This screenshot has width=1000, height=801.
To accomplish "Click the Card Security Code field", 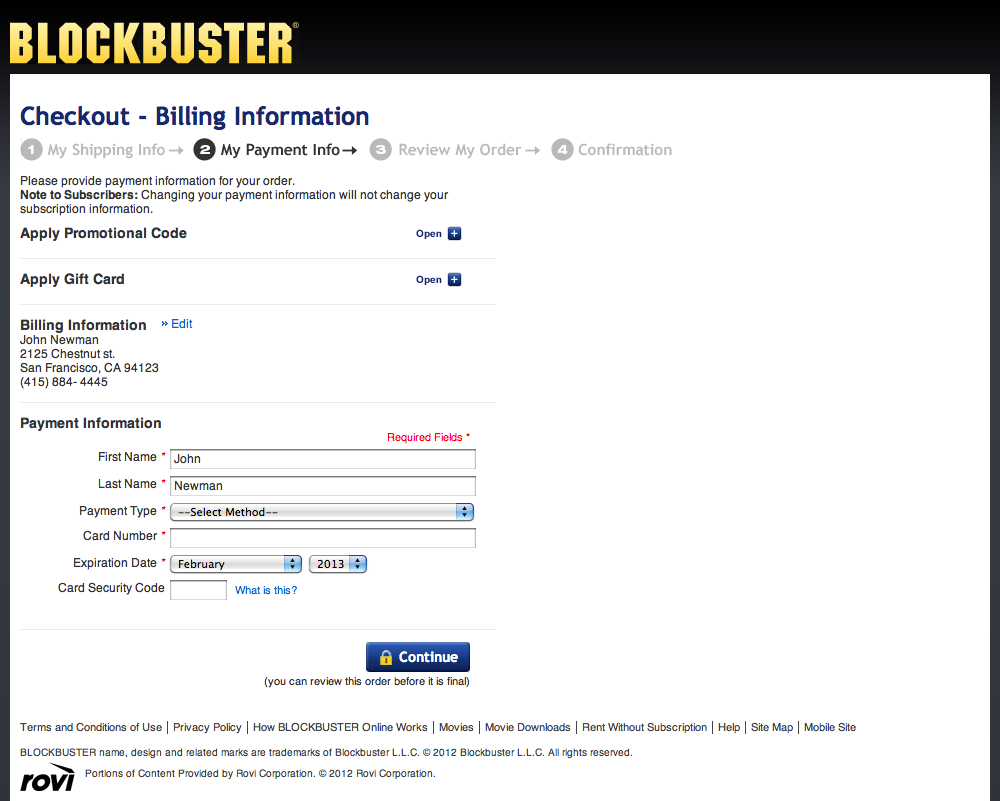I will (x=198, y=590).
